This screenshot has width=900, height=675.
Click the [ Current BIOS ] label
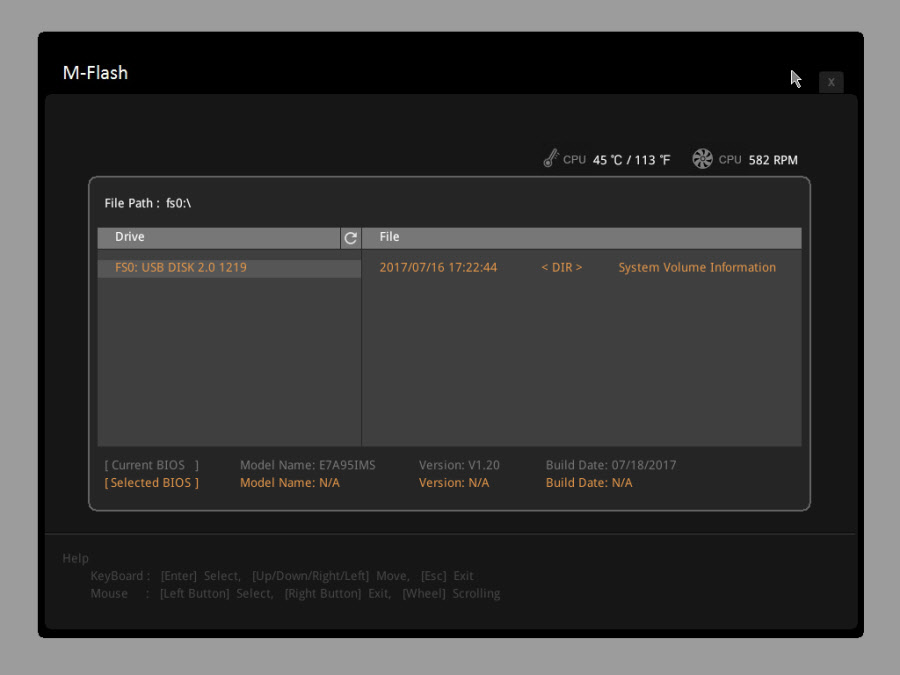152,465
